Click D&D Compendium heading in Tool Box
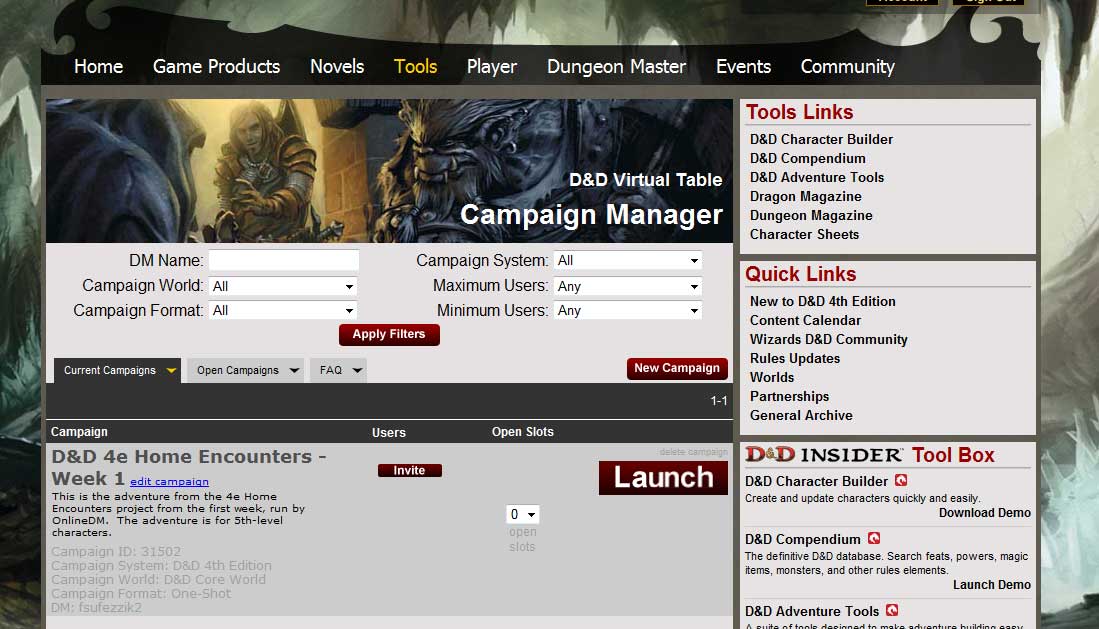The image size is (1099, 629). pos(803,539)
